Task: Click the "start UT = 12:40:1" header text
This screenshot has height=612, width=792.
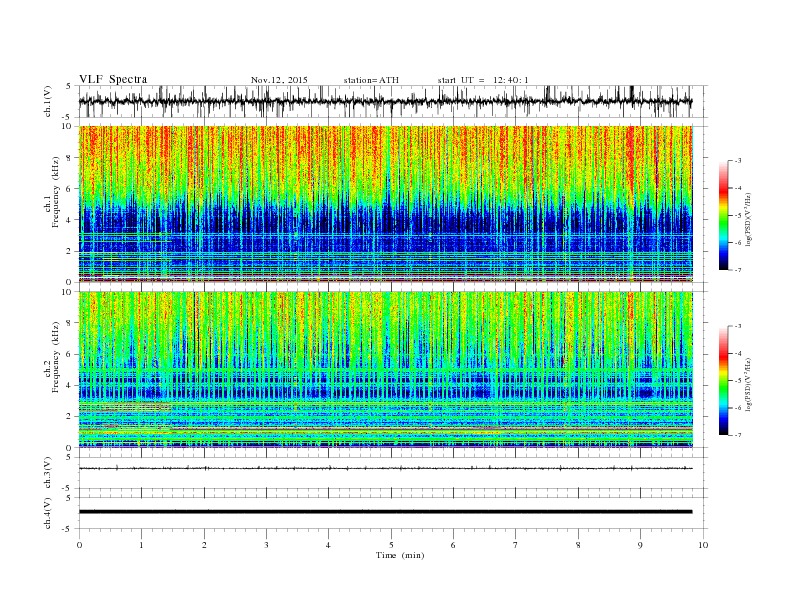Action: pyautogui.click(x=483, y=80)
